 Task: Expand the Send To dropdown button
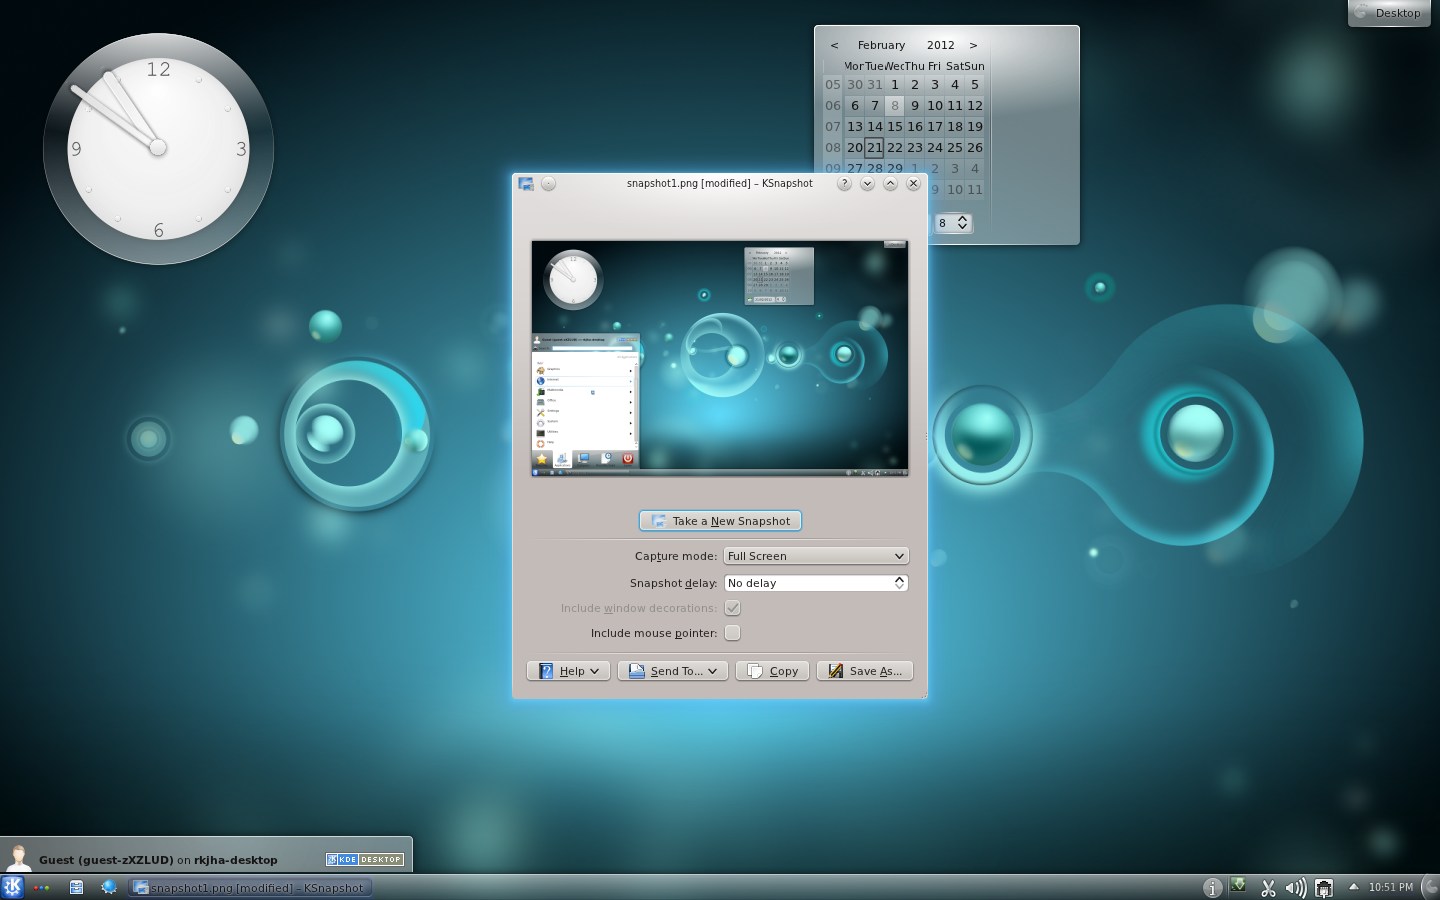[672, 671]
